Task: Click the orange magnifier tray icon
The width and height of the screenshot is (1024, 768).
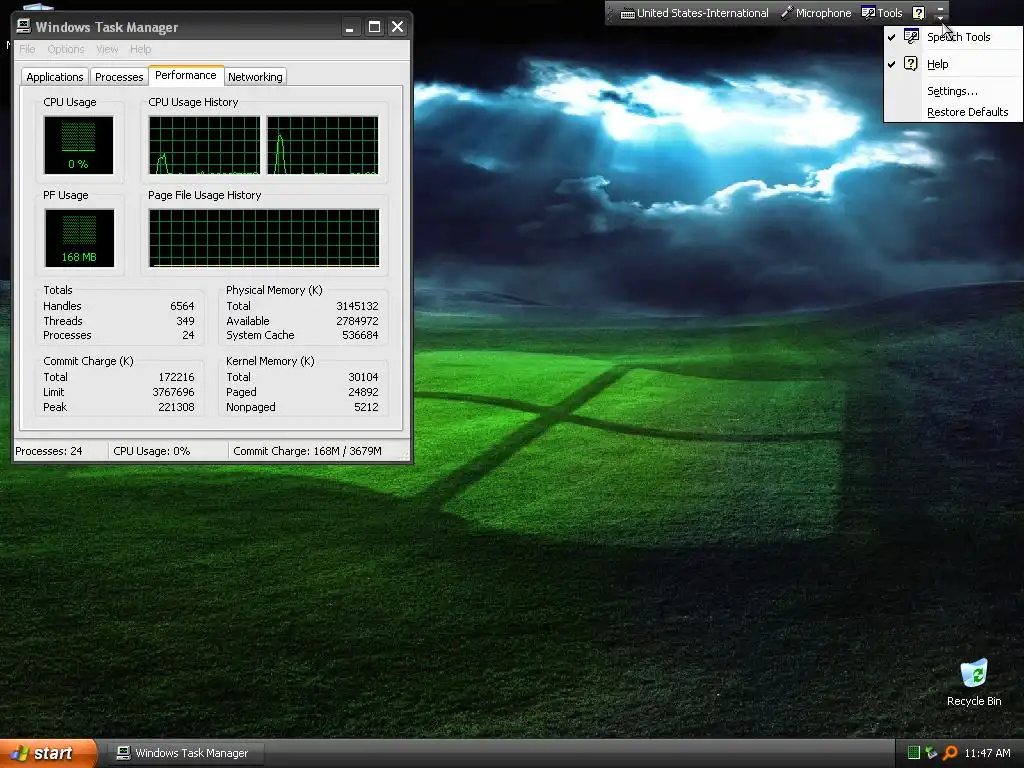Action: click(950, 752)
